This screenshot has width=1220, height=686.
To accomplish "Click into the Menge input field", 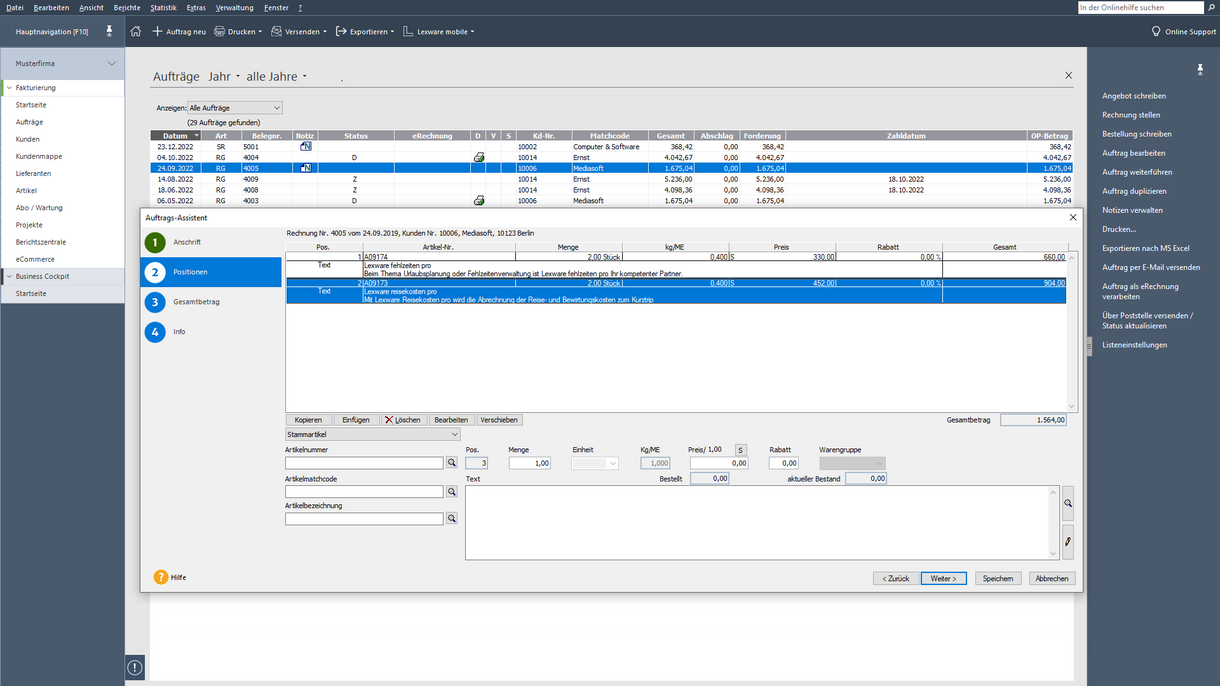I will [x=530, y=463].
